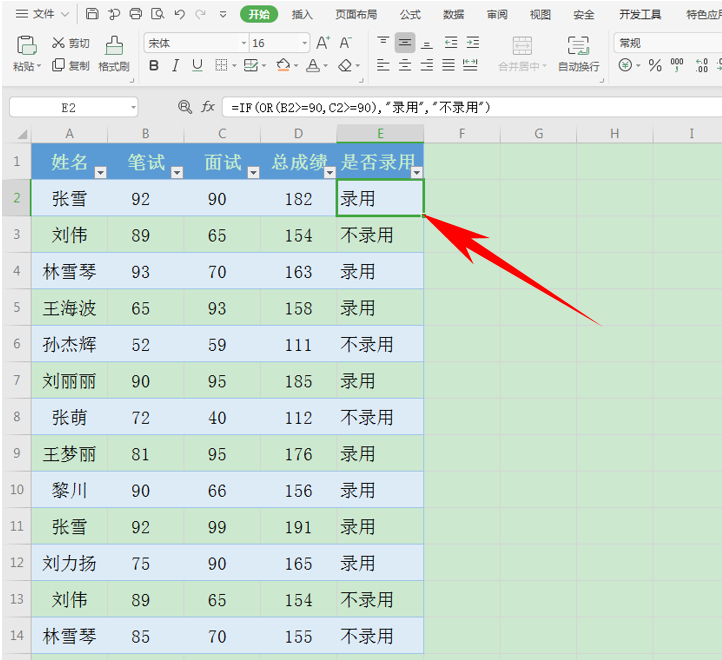Click the Save icon in quick access toolbar
The width and height of the screenshot is (722, 660).
[x=92, y=14]
